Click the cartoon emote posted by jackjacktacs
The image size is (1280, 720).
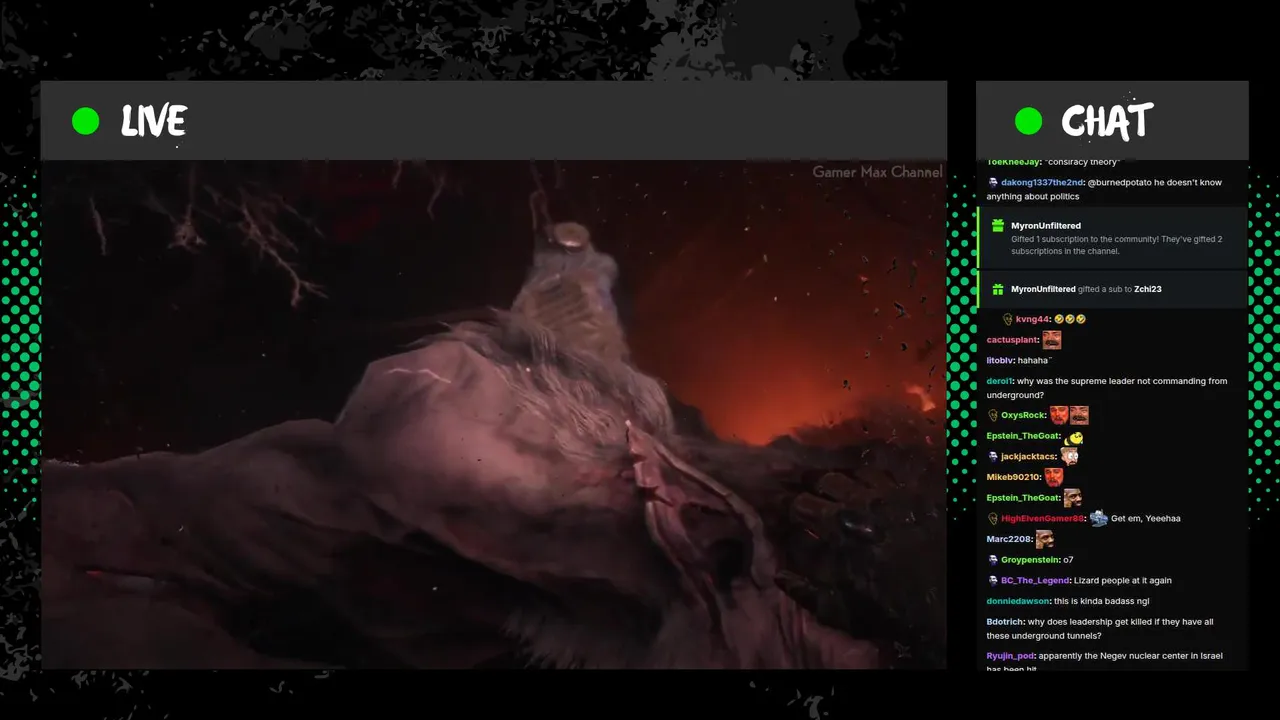1069,456
